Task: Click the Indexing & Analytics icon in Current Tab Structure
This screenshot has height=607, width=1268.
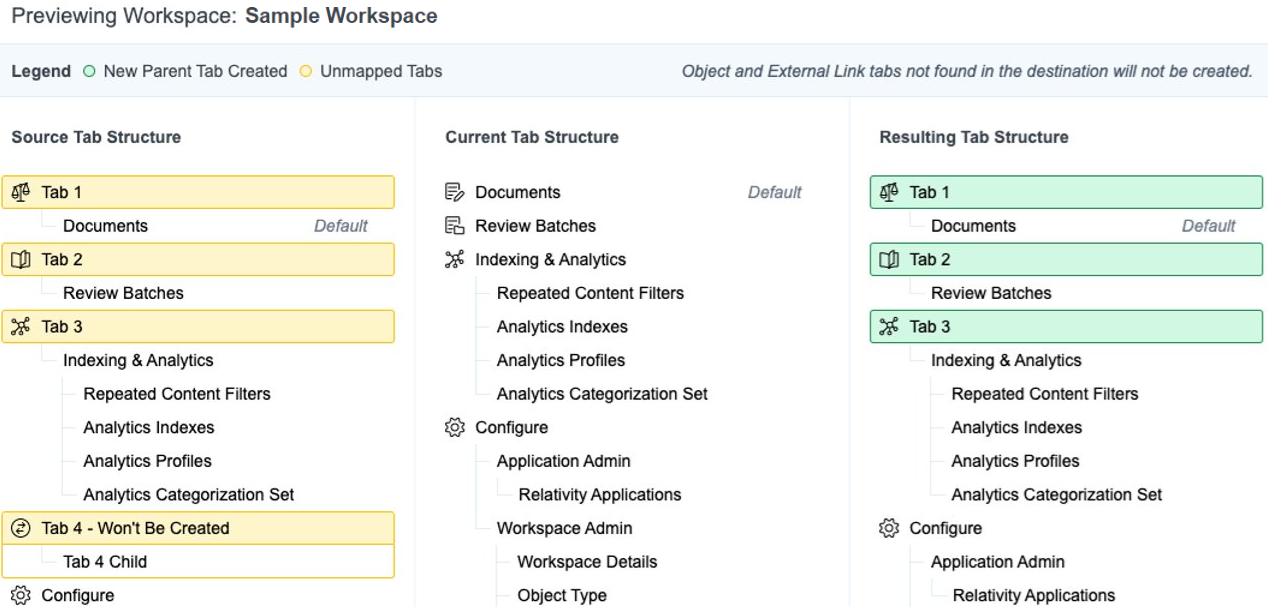Action: click(455, 260)
